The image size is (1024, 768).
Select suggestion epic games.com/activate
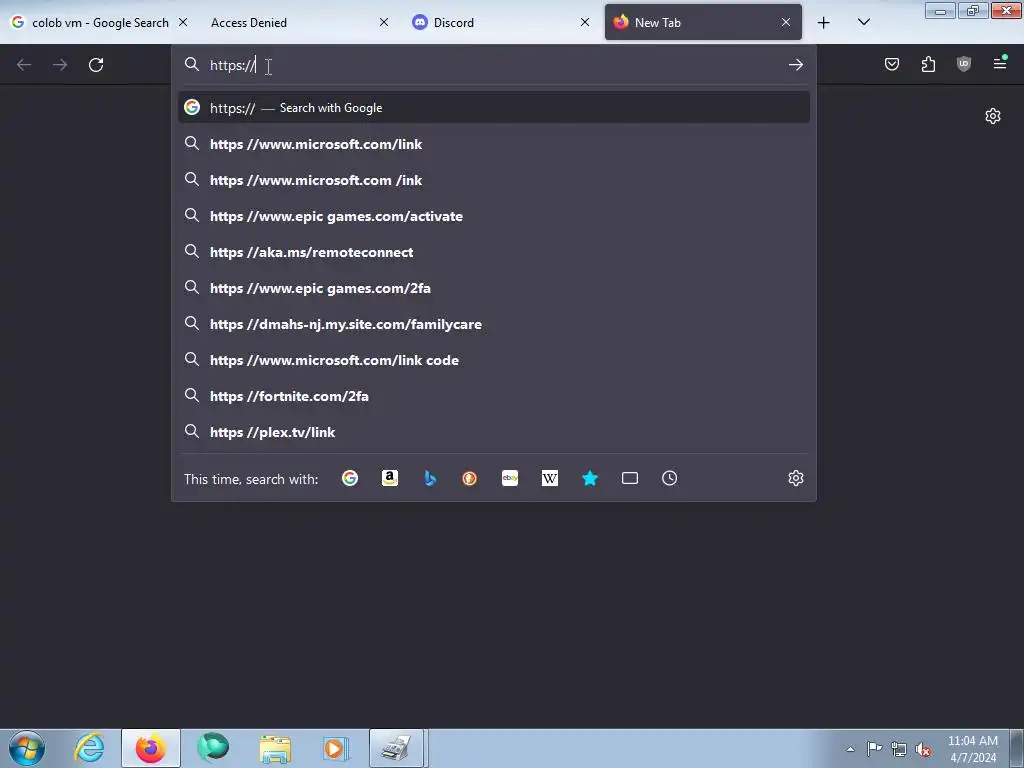coord(494,216)
